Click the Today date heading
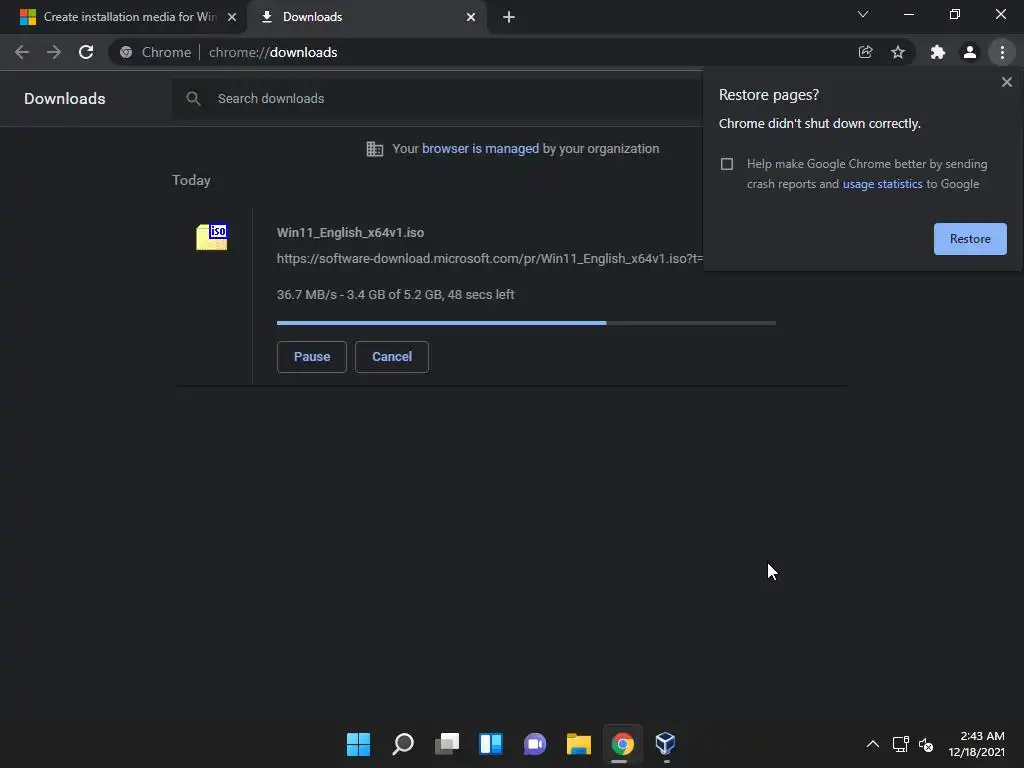The image size is (1024, 768). 191,180
